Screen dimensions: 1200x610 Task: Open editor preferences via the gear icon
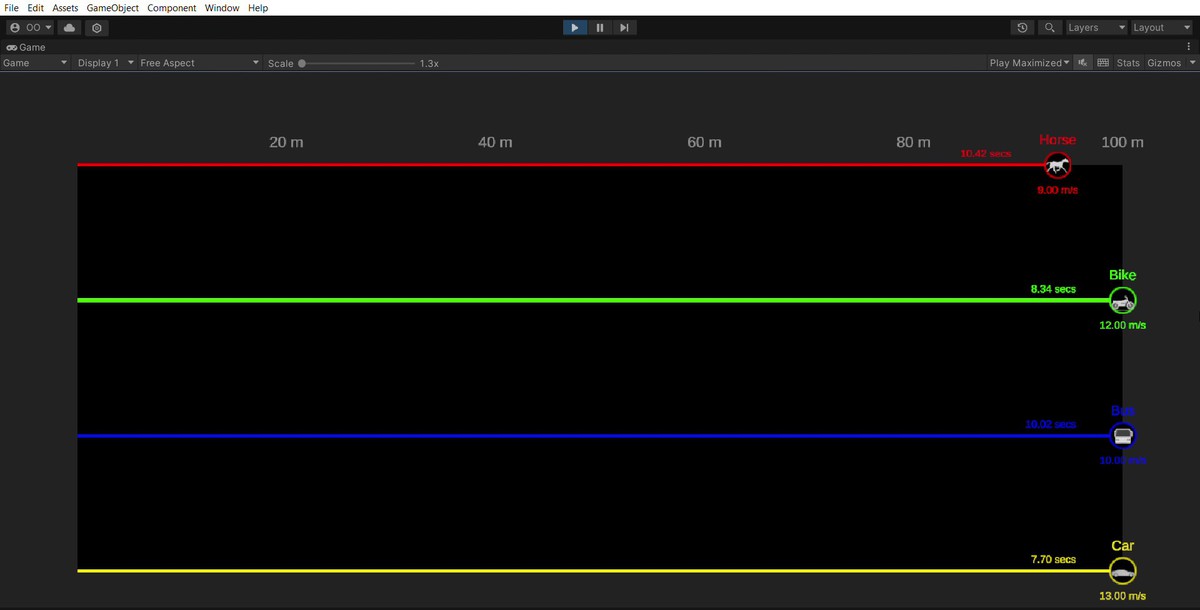96,27
